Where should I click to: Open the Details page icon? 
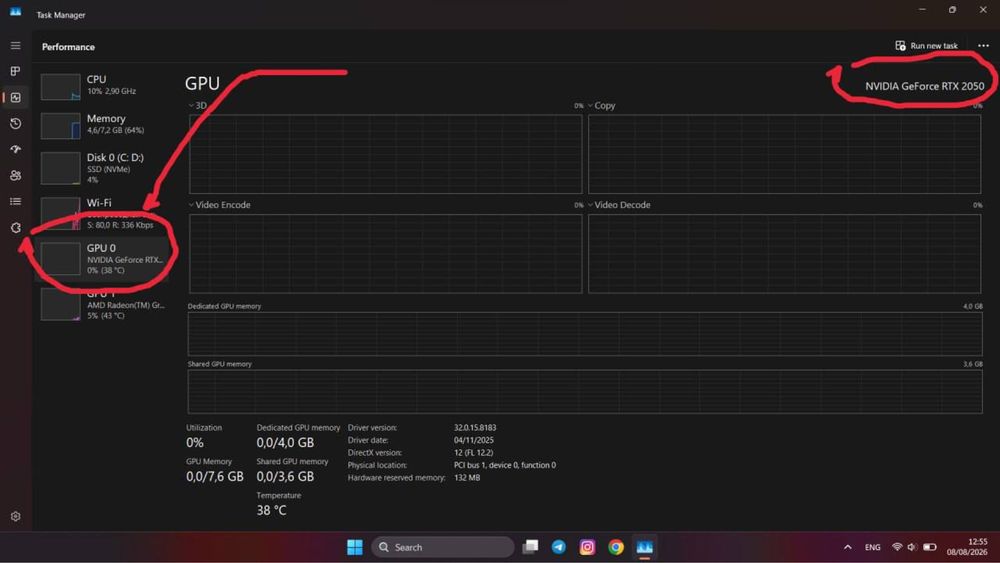[x=15, y=201]
